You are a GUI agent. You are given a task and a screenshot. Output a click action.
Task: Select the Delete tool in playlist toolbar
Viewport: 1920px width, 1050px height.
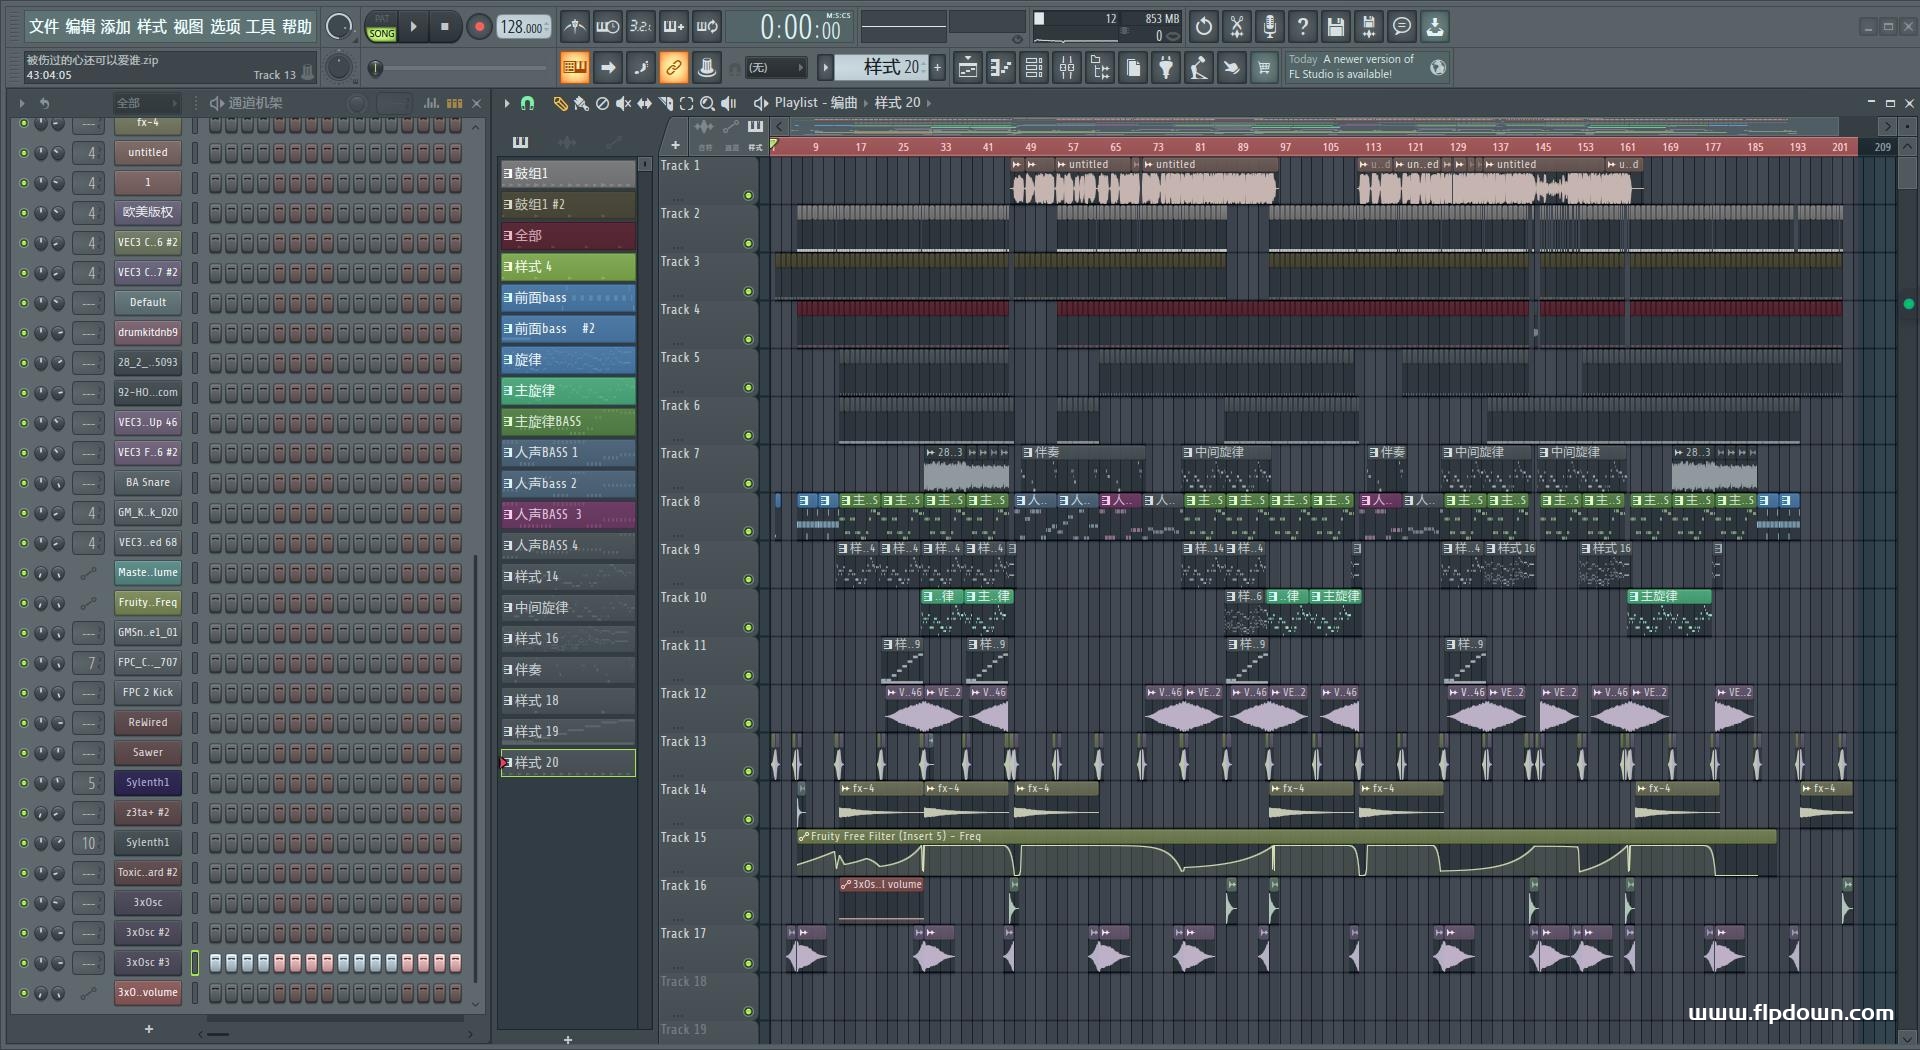pos(602,103)
